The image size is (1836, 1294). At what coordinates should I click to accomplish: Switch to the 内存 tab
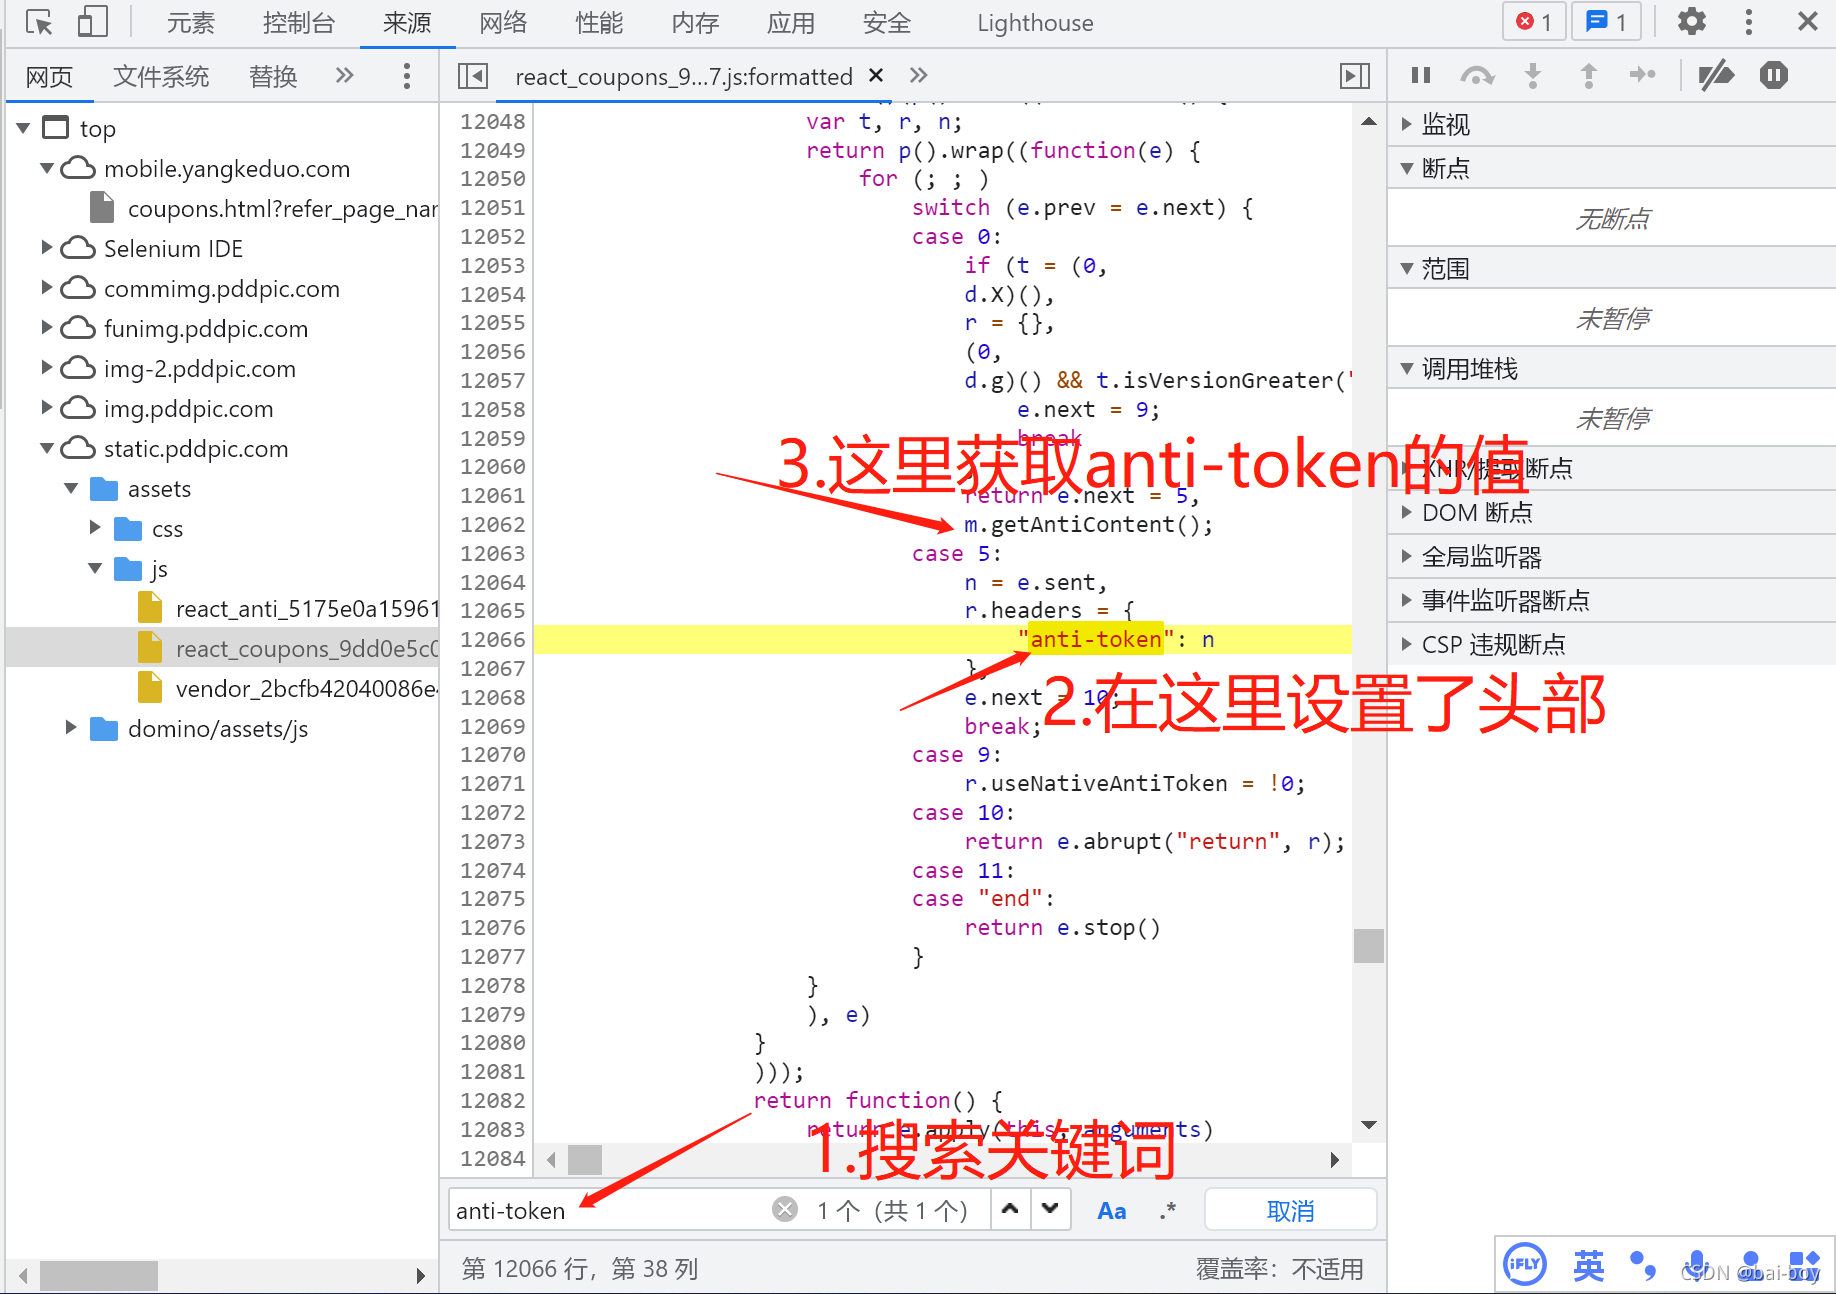coord(695,23)
